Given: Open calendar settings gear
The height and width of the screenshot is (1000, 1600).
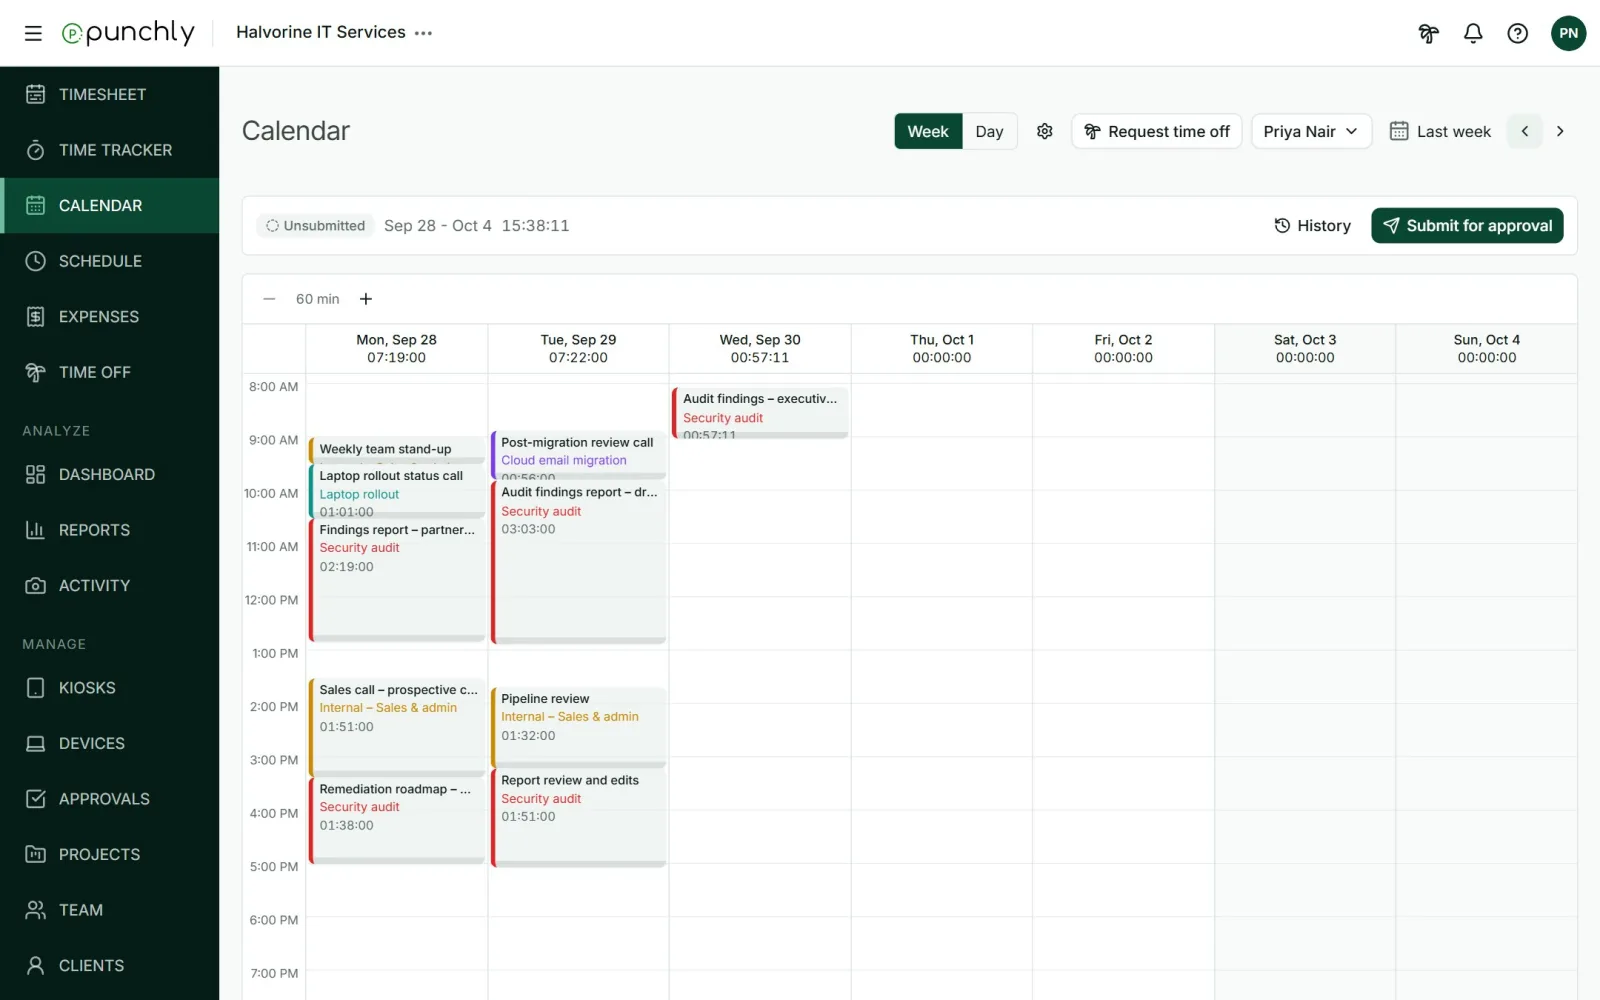Looking at the screenshot, I should pyautogui.click(x=1045, y=131).
